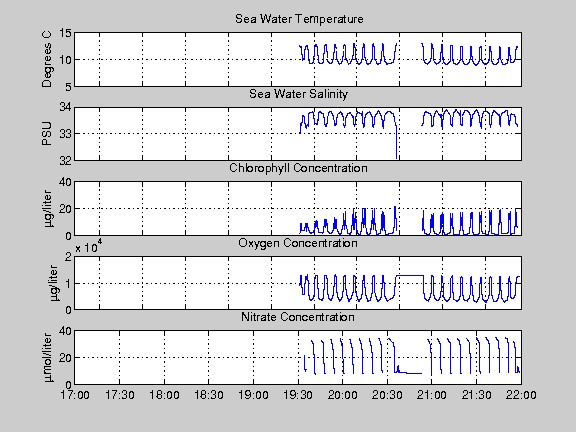The height and width of the screenshot is (432, 576).
Task: Click the 18:00 tick label
Action: click(164, 395)
